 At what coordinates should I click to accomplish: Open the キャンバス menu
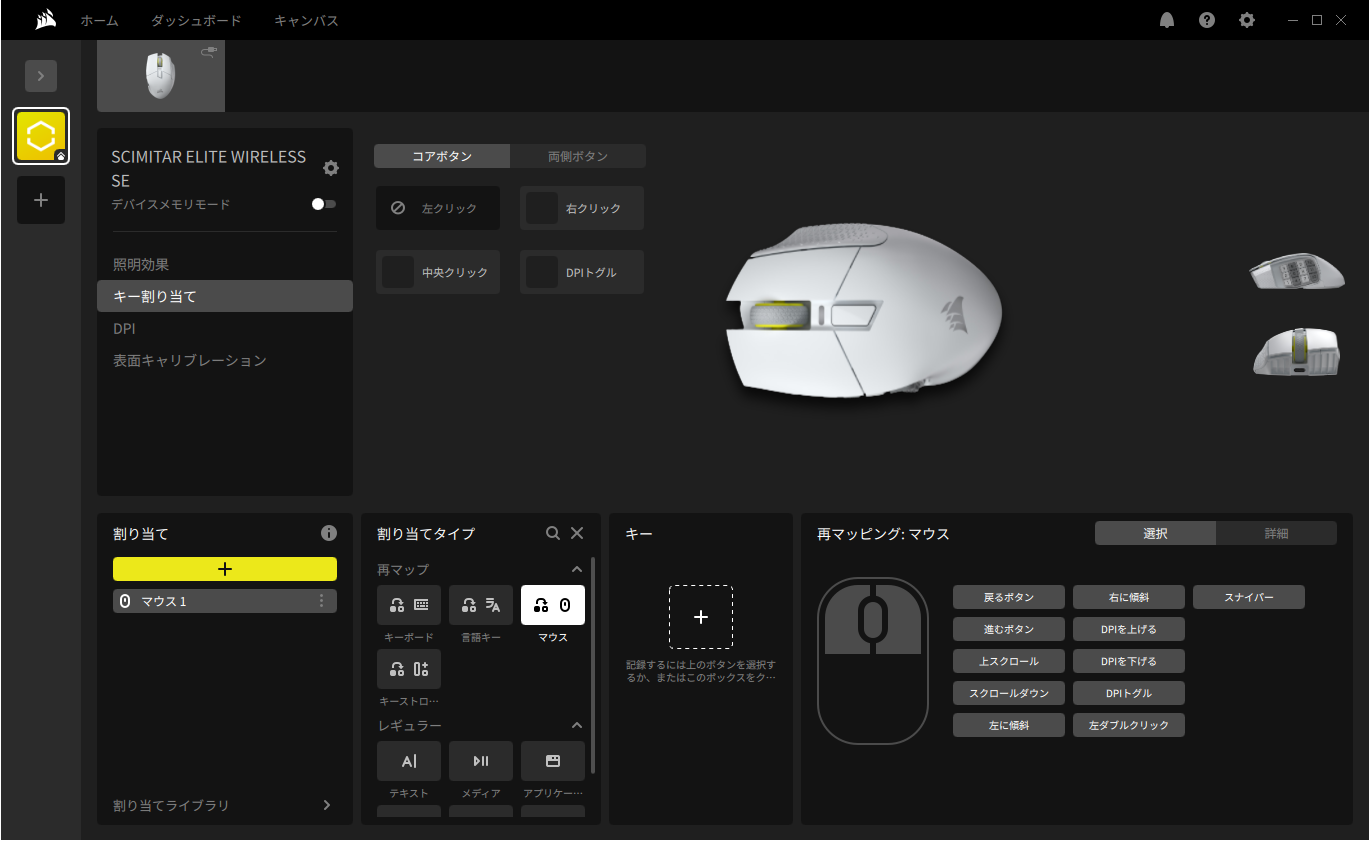click(306, 20)
